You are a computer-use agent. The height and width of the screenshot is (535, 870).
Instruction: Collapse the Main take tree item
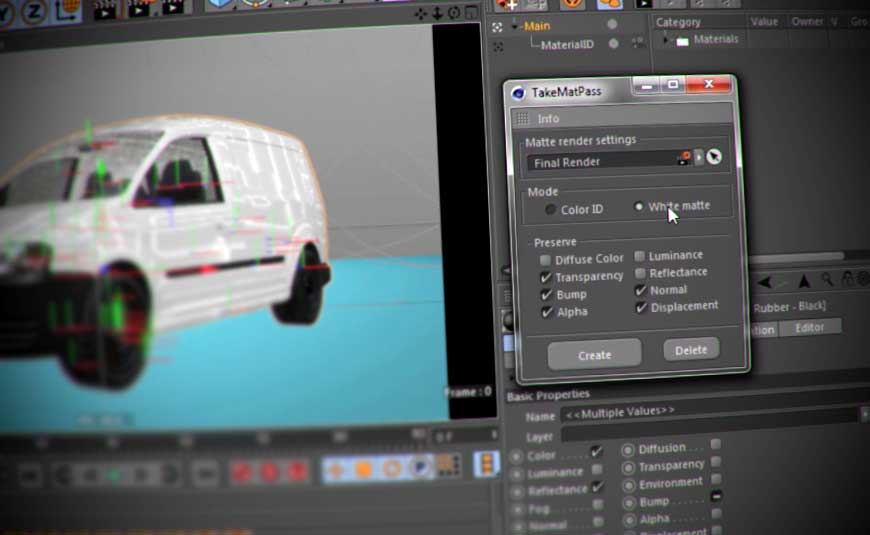(x=515, y=26)
